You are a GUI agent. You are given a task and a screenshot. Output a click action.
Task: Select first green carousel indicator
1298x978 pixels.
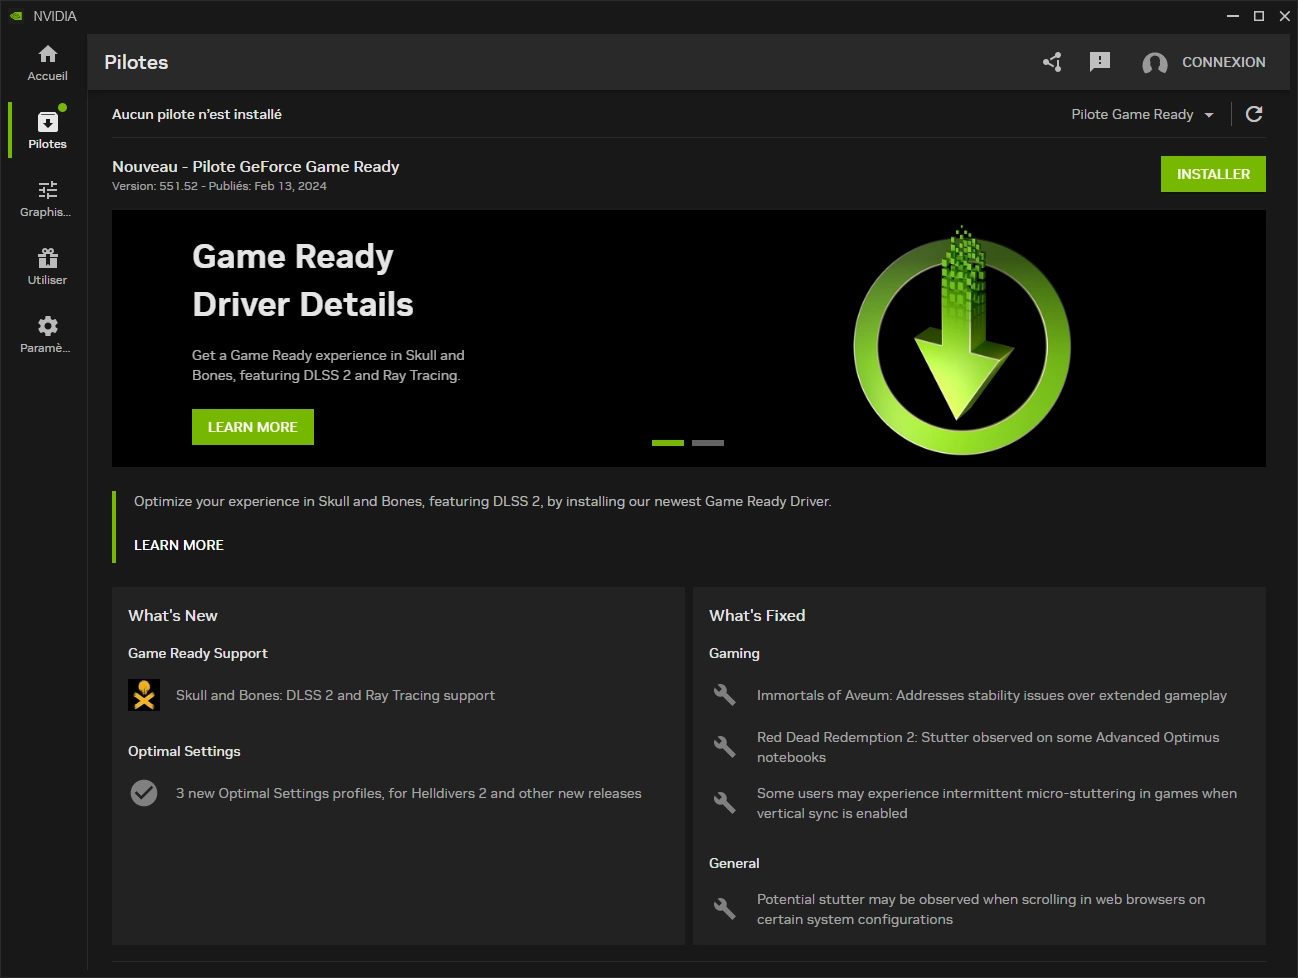[x=668, y=443]
